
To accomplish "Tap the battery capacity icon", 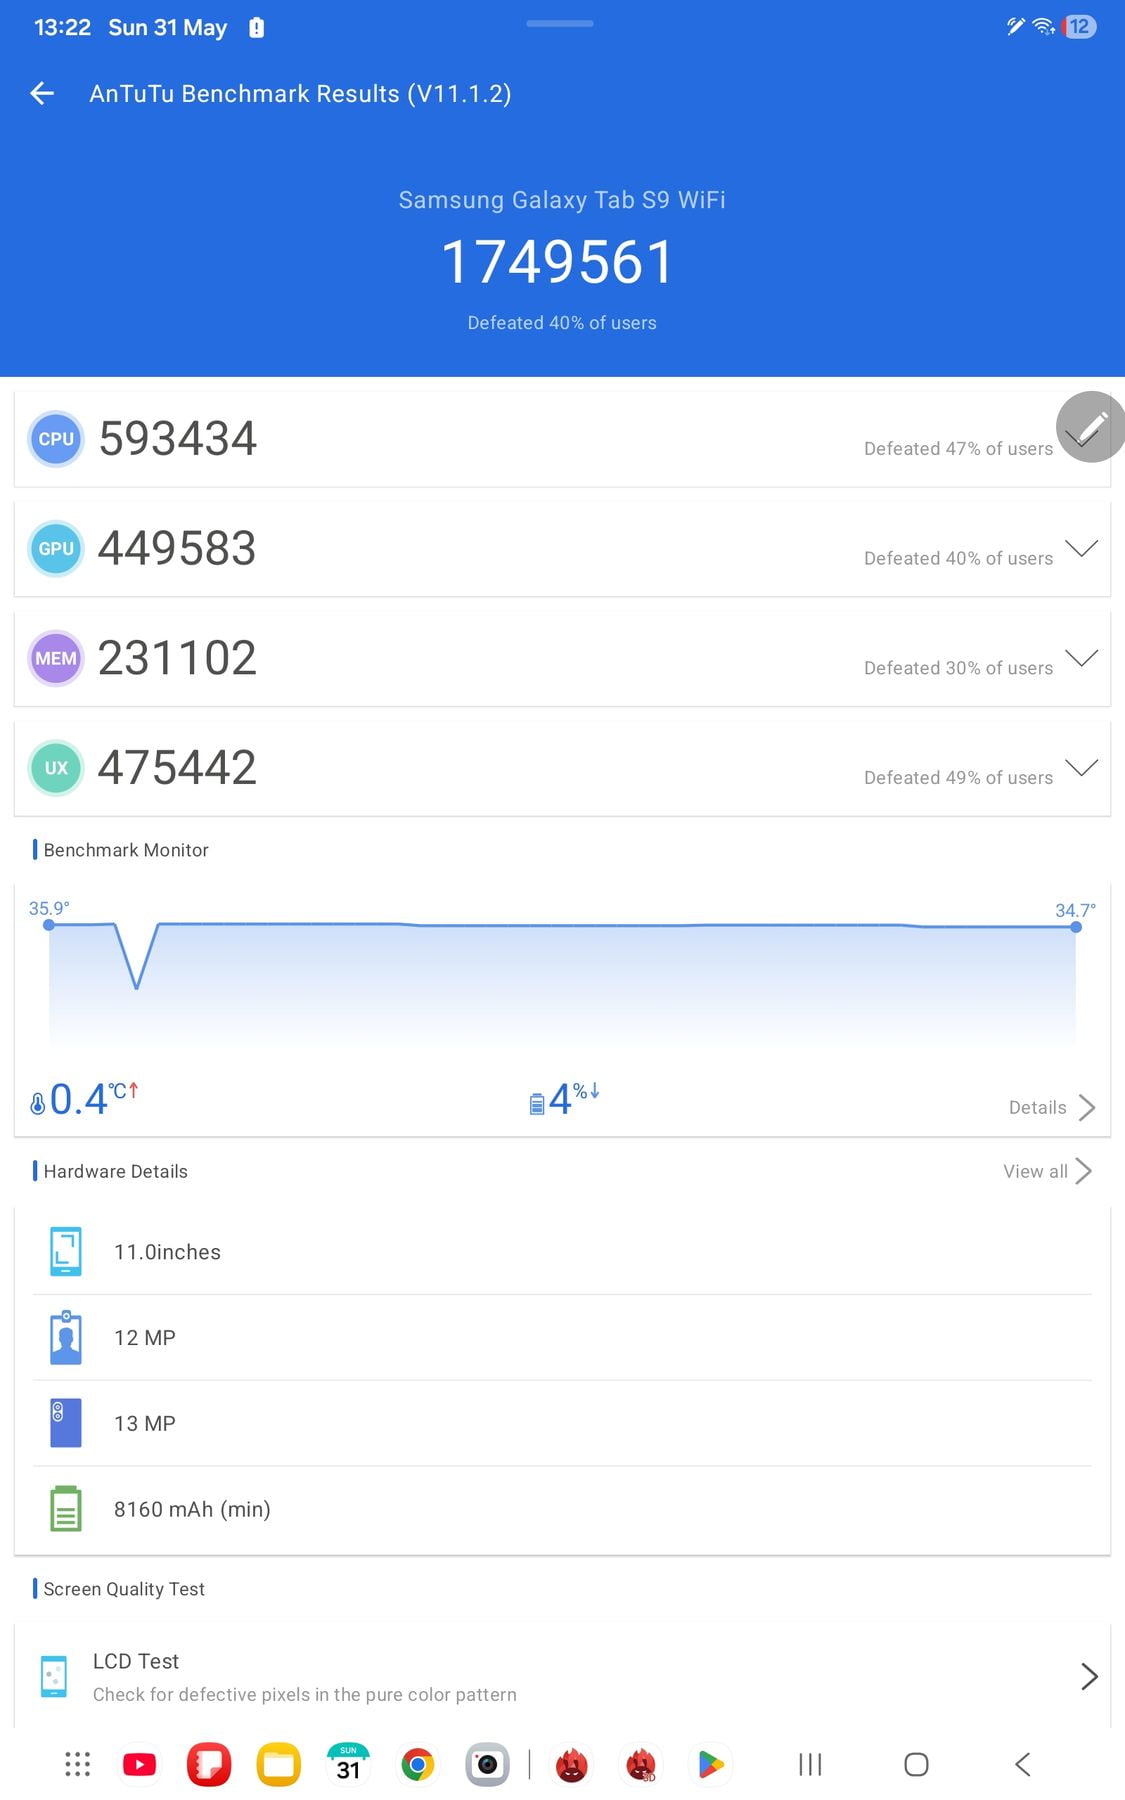I will tap(66, 1508).
